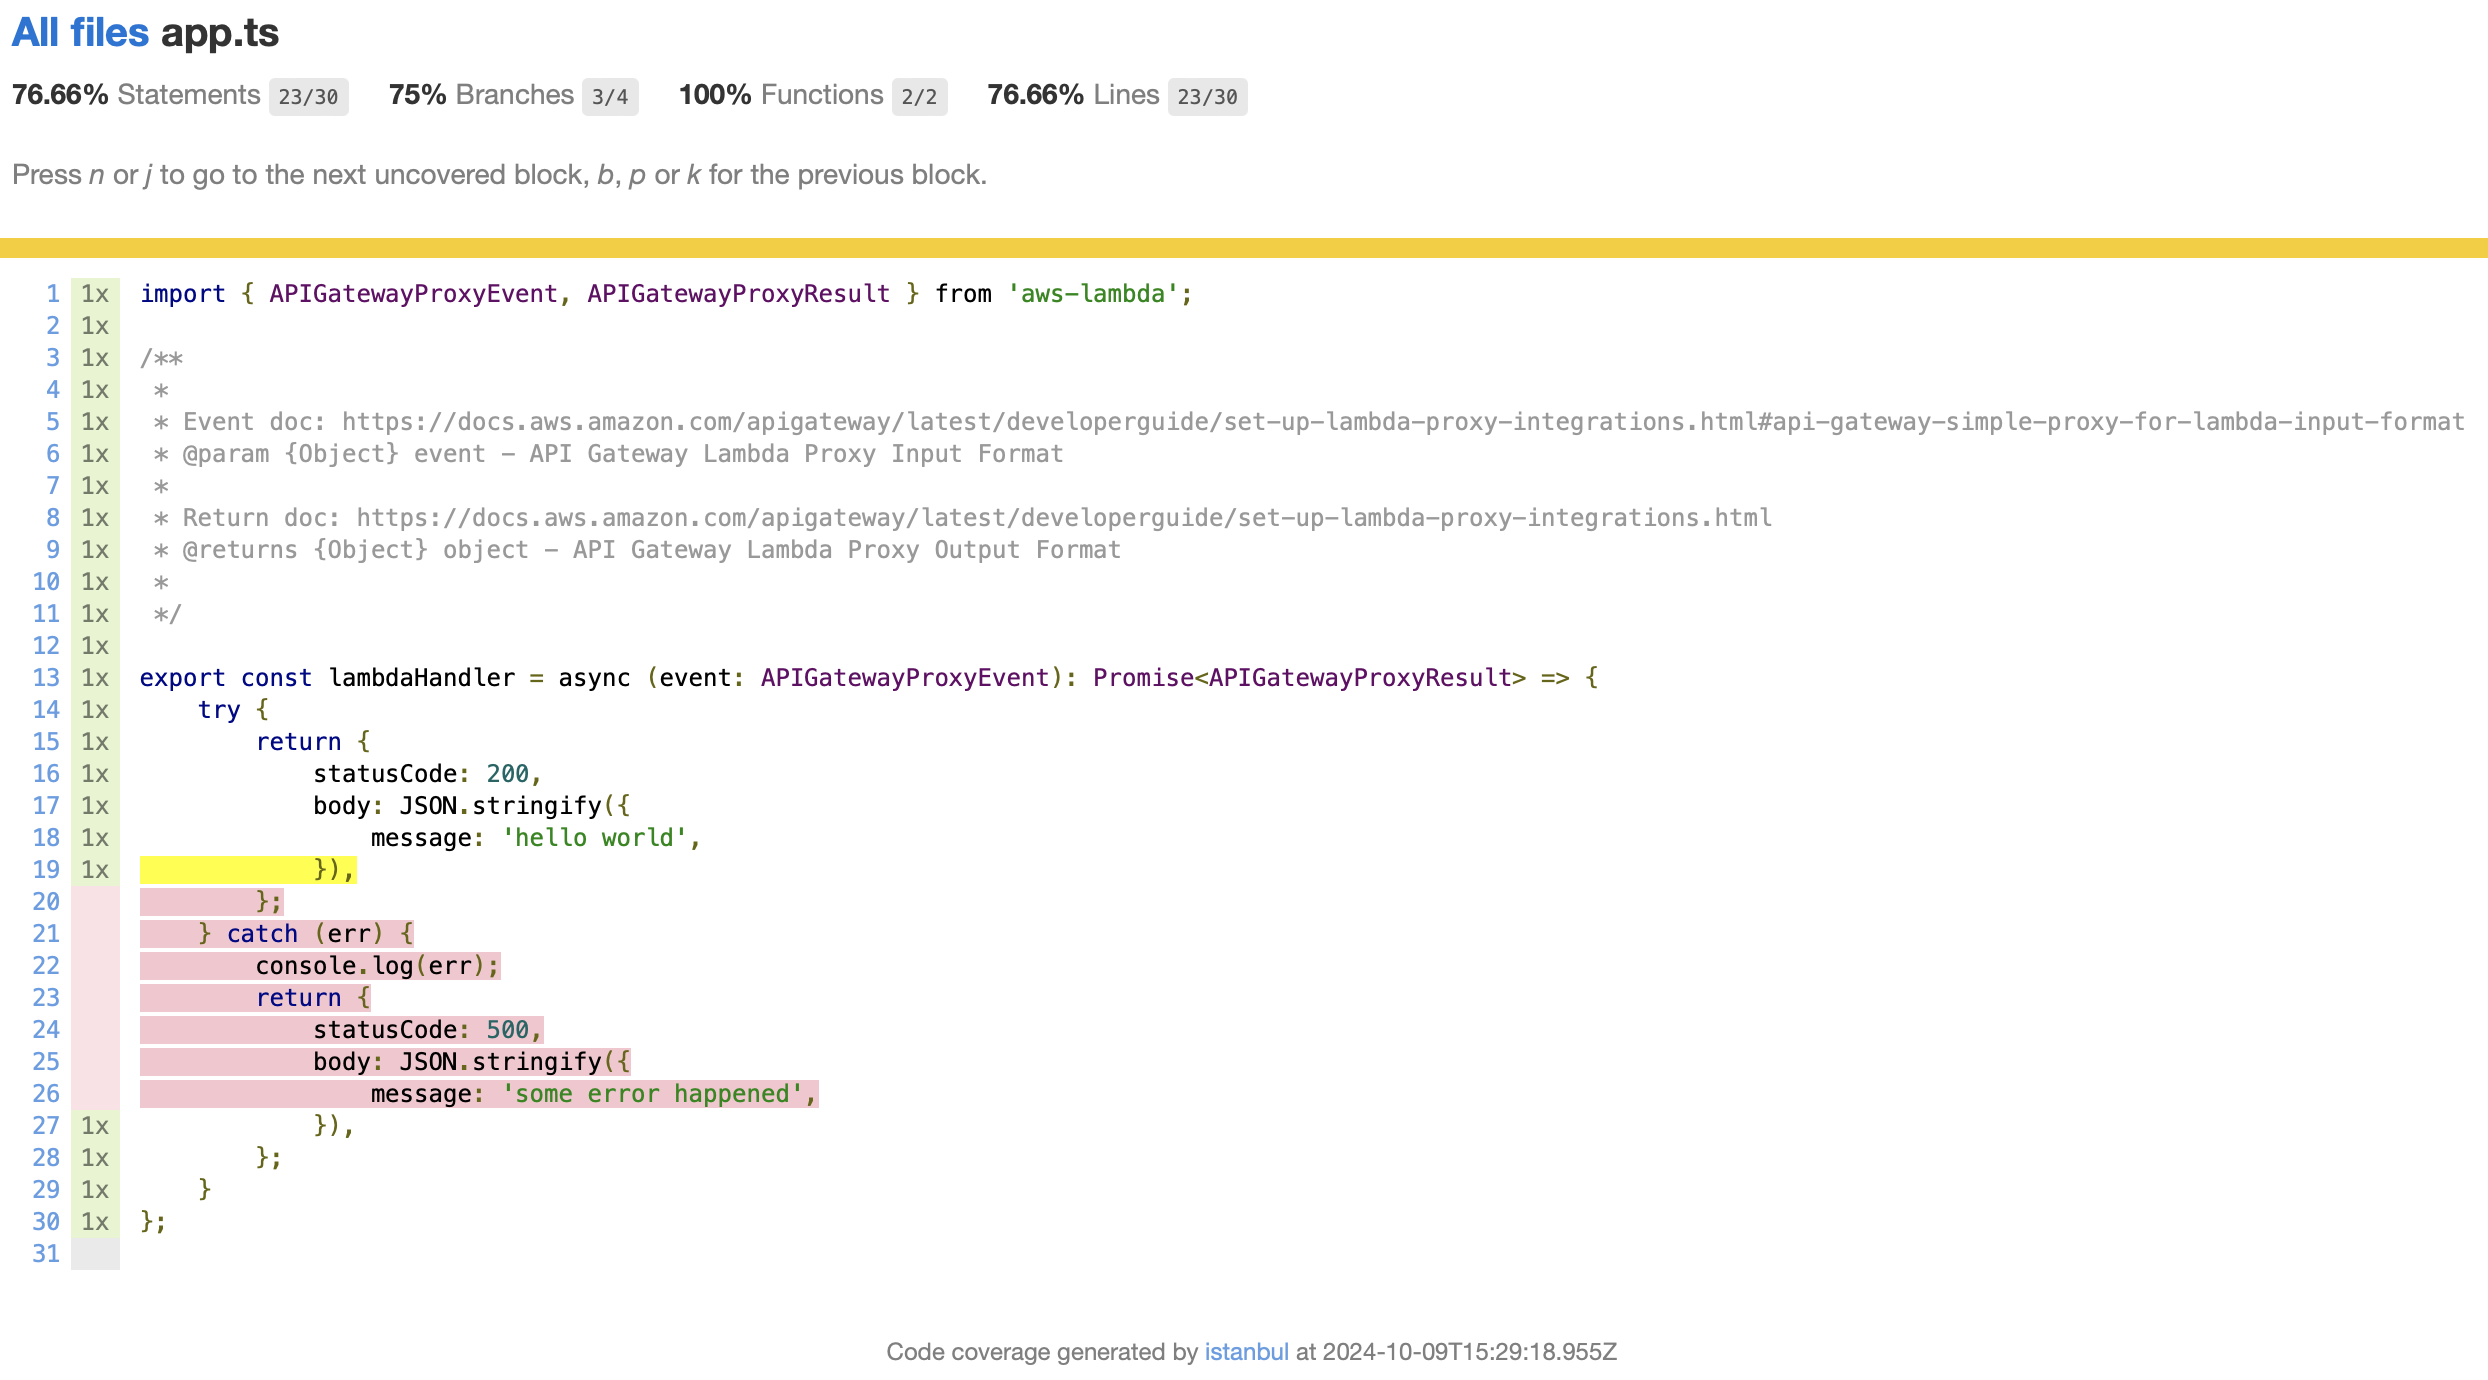Image resolution: width=2488 pixels, height=1380 pixels.
Task: Click the Lines 23/30 fraction badge
Action: [x=1207, y=97]
